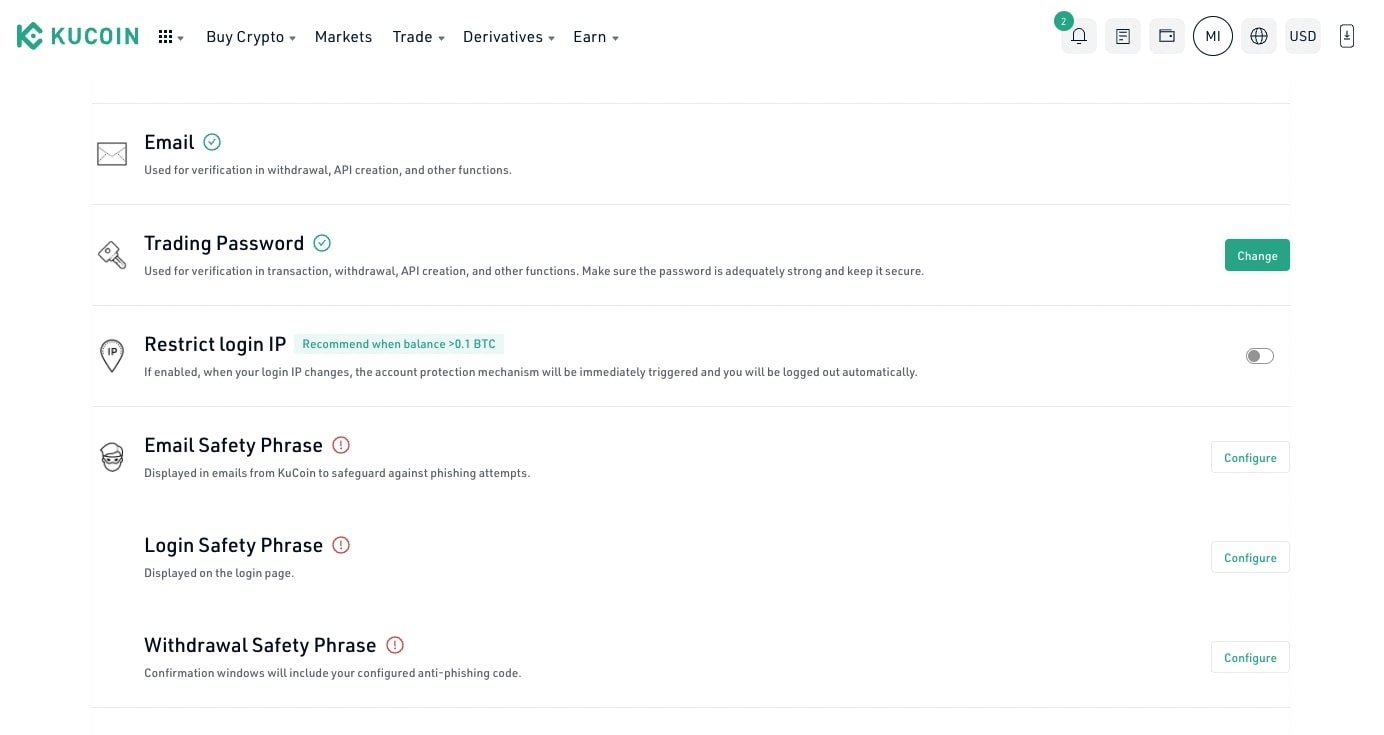Open the orders document icon

point(1122,37)
